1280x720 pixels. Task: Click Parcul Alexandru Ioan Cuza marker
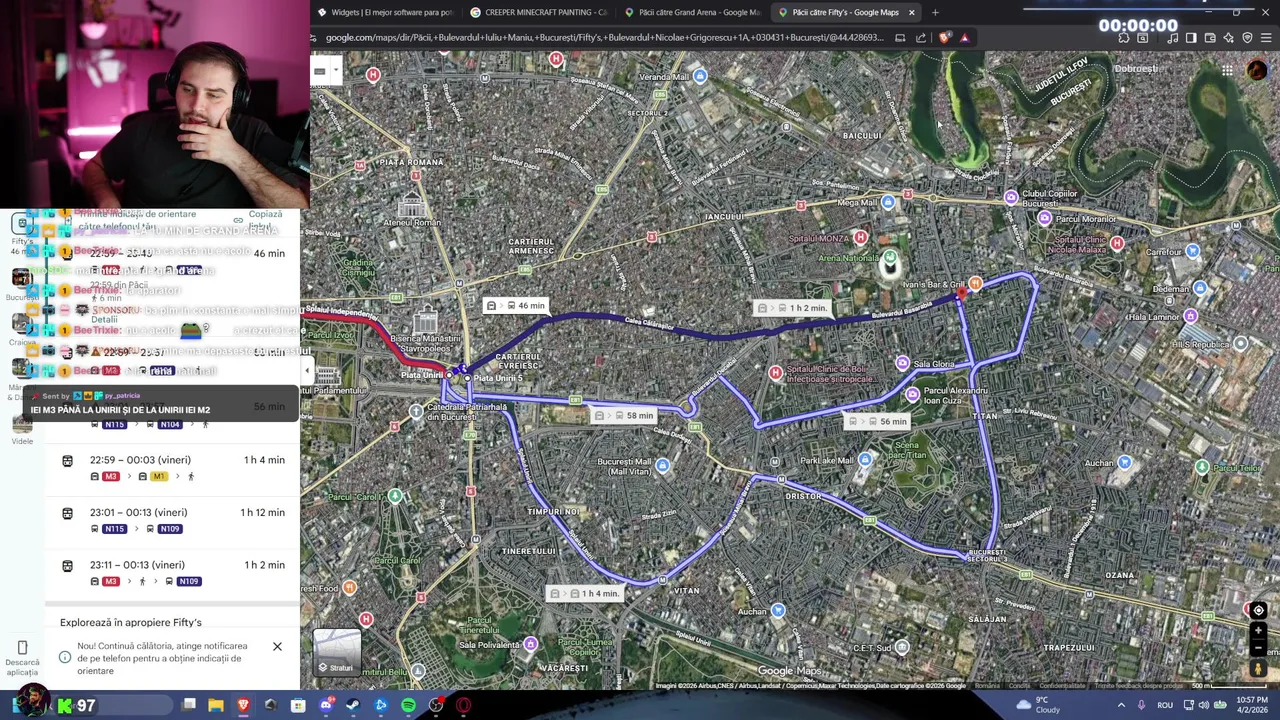pyautogui.click(x=912, y=395)
